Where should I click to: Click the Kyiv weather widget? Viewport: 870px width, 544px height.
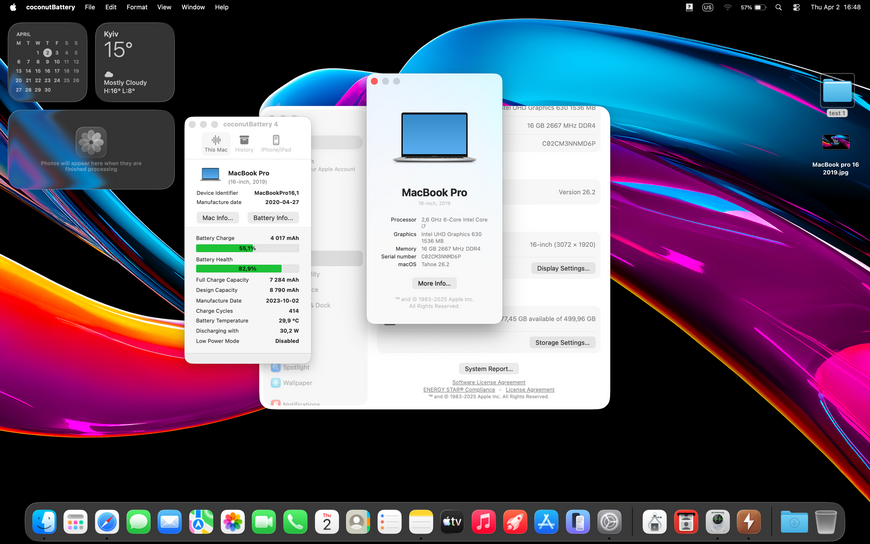pos(135,62)
